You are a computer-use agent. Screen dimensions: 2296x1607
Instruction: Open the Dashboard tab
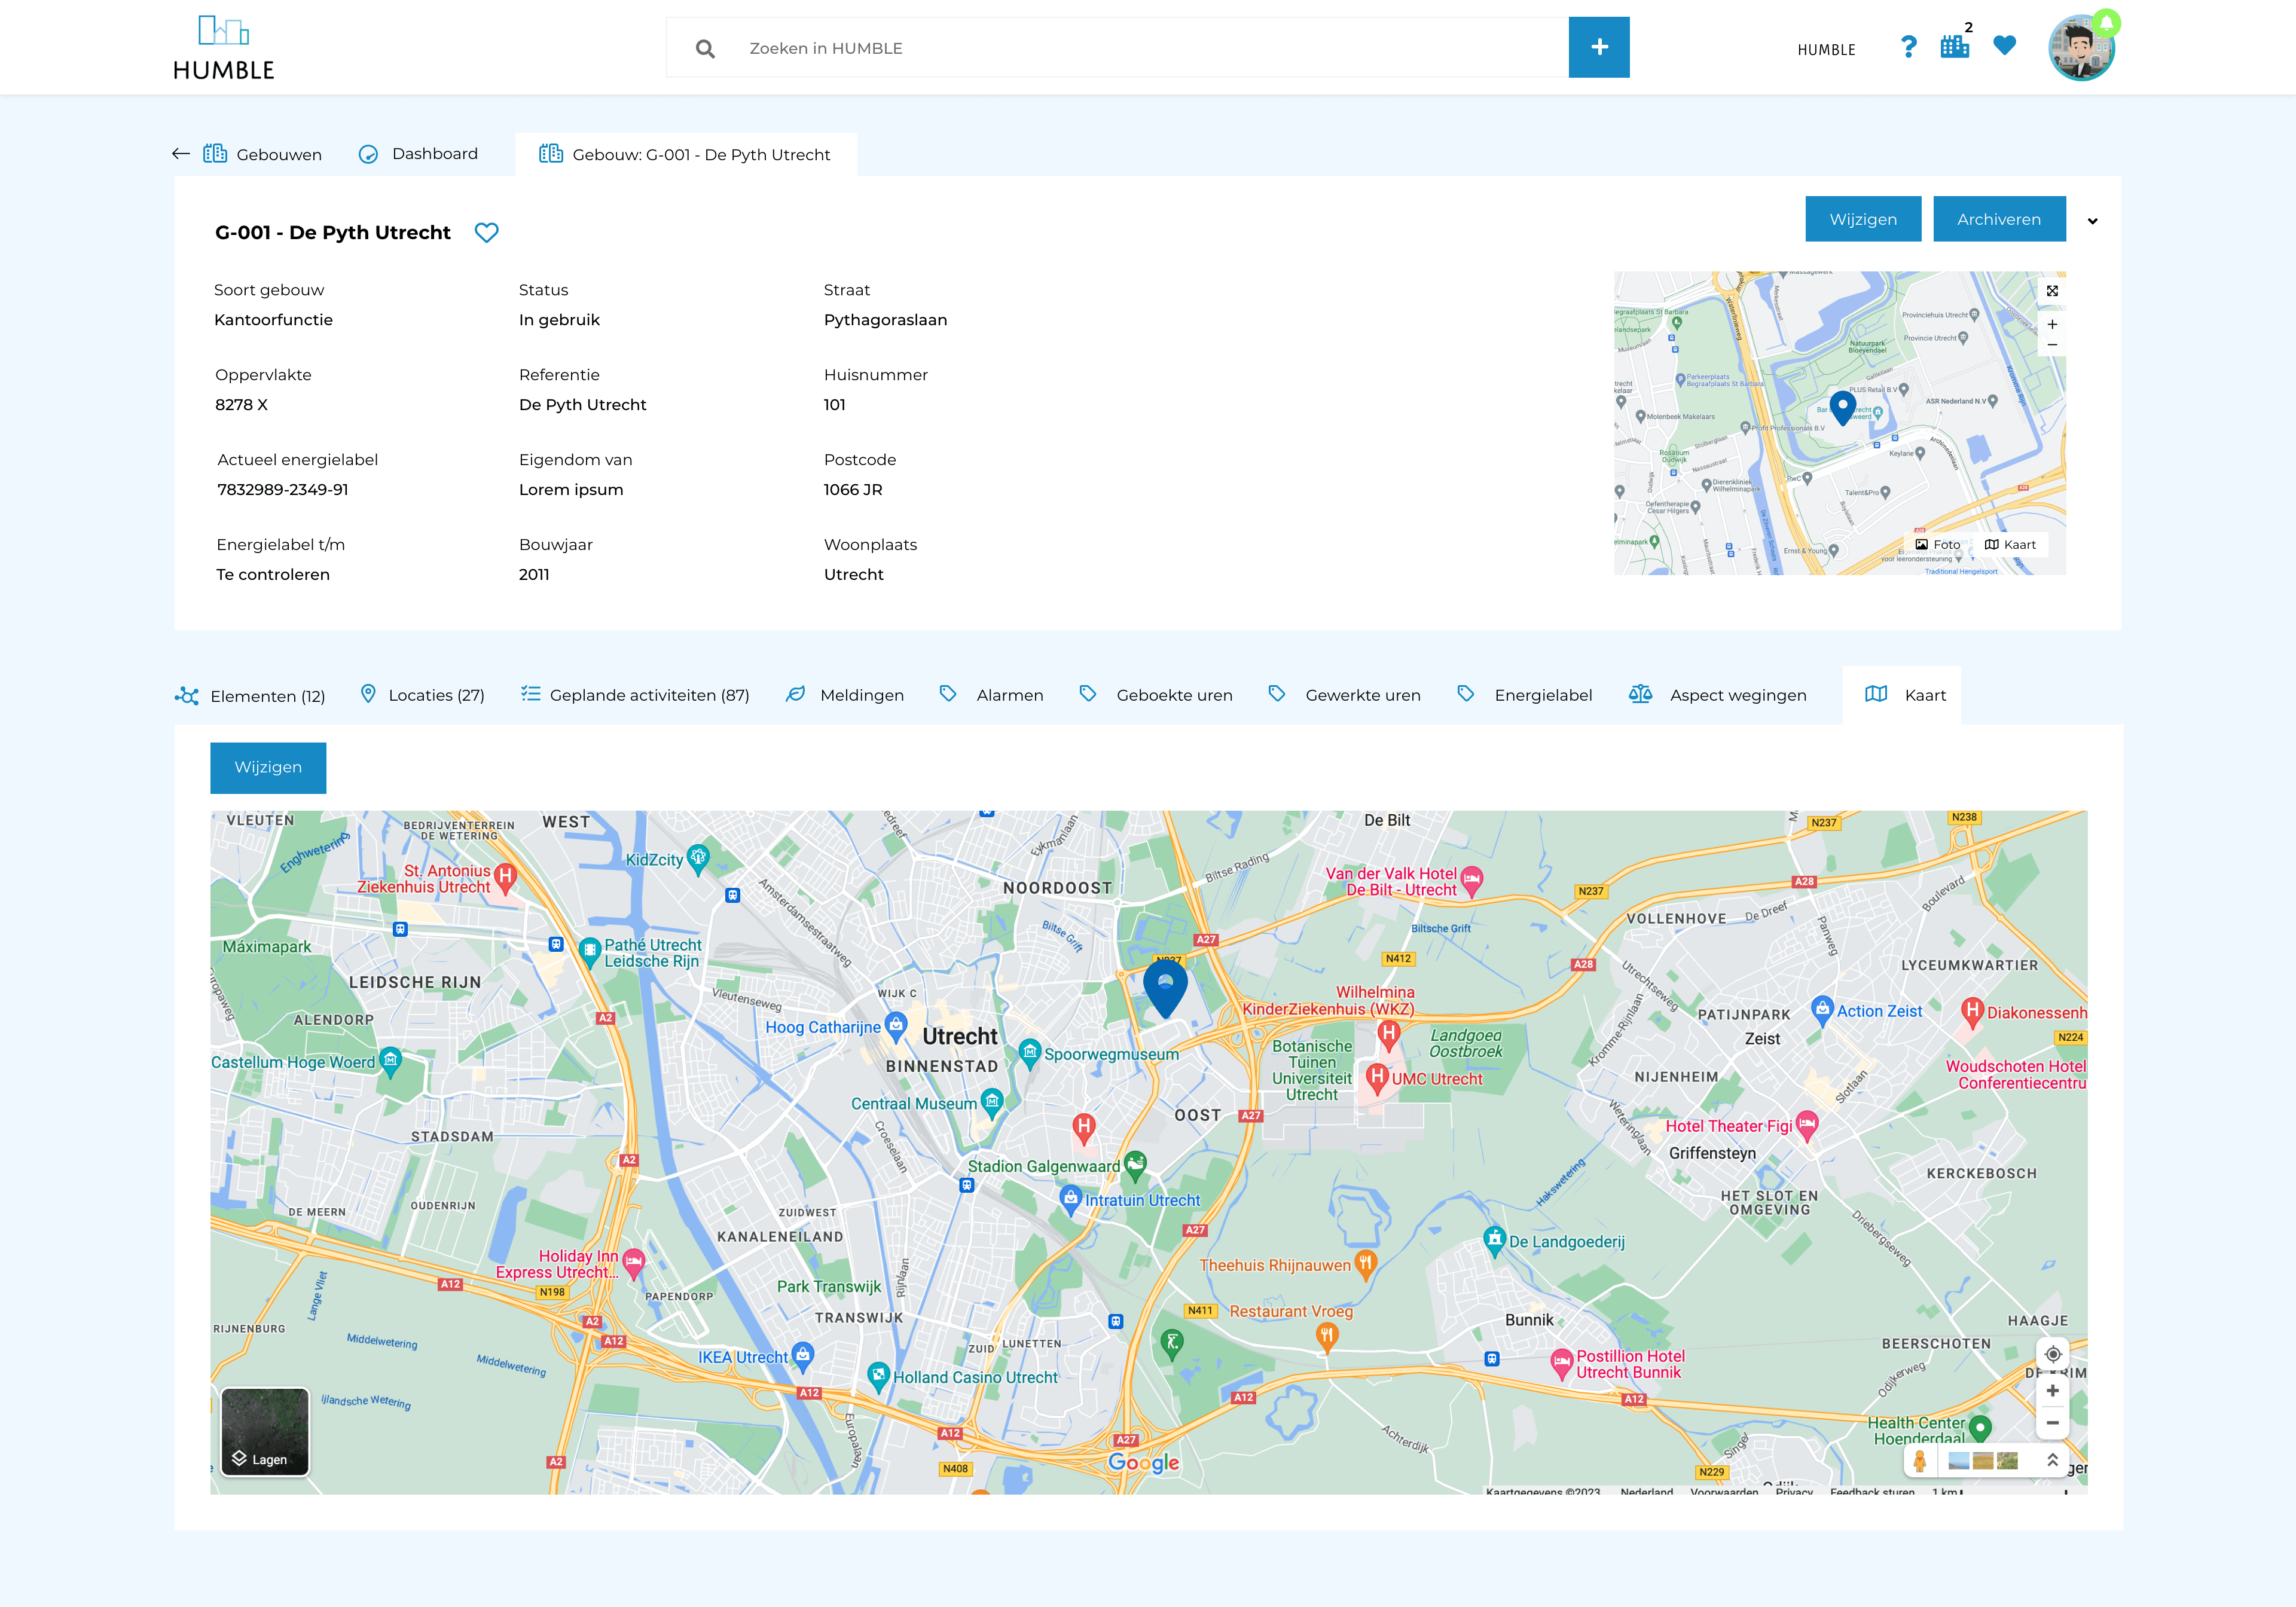[418, 153]
